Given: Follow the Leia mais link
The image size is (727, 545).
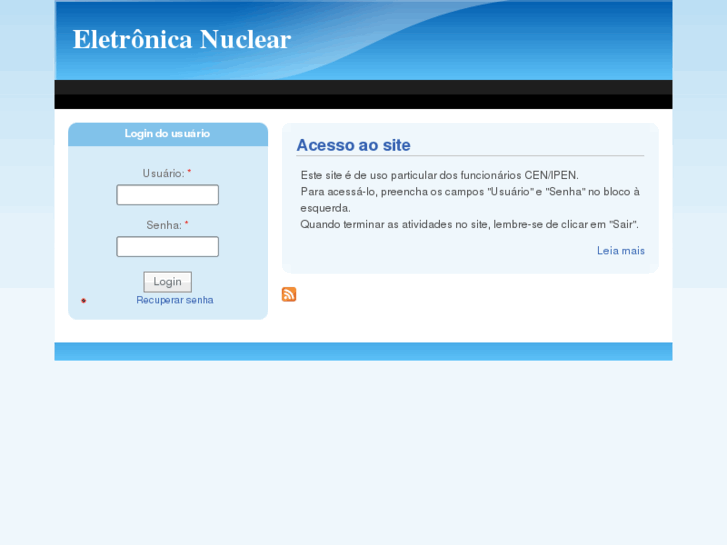Looking at the screenshot, I should (x=621, y=251).
